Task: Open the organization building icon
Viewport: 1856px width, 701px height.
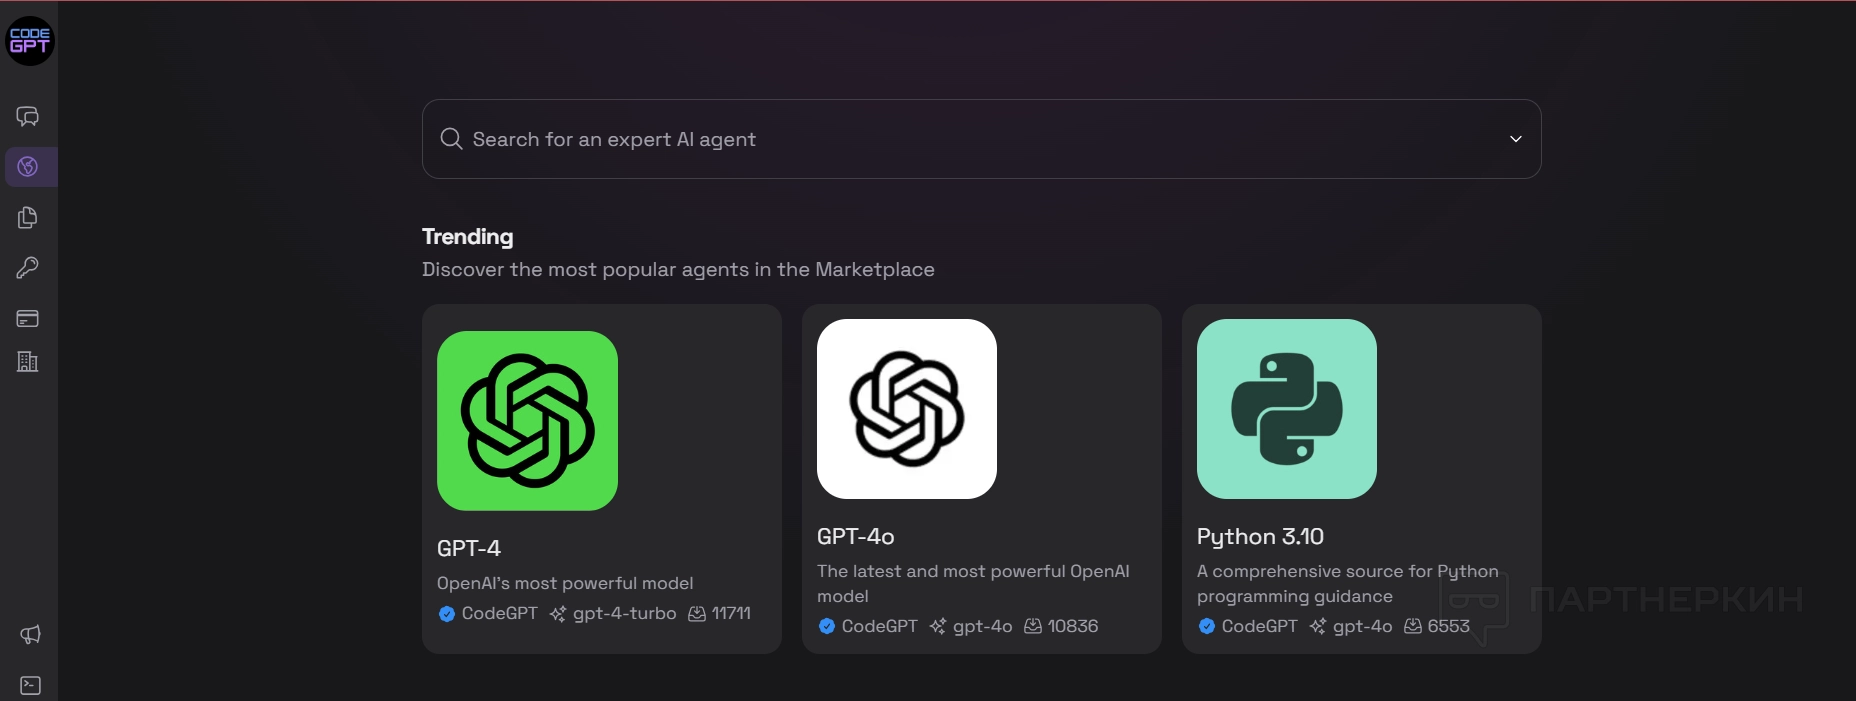Action: [x=28, y=362]
